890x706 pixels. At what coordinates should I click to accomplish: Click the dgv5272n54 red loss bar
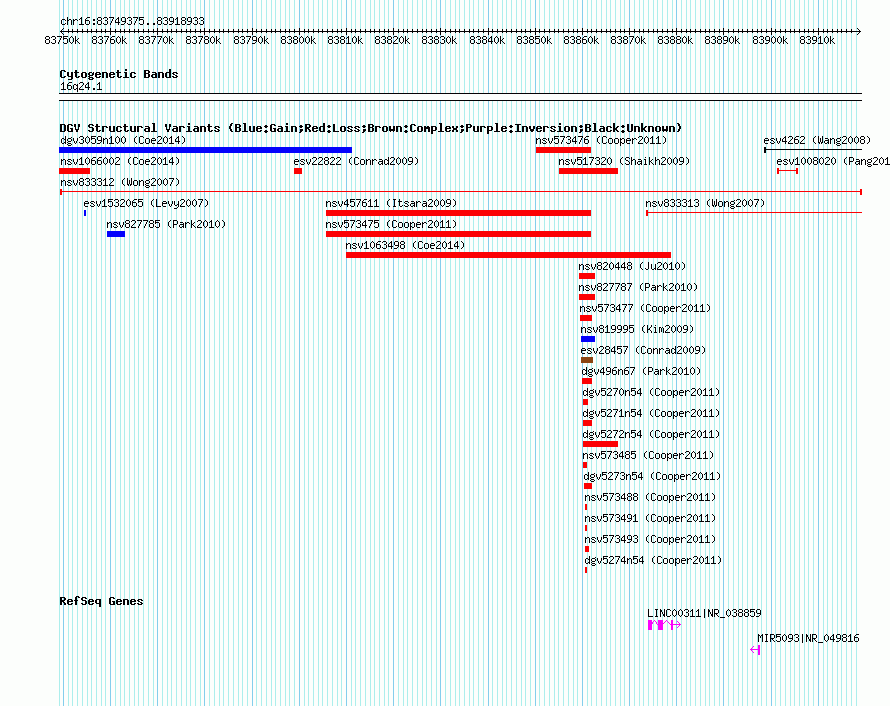[600, 444]
